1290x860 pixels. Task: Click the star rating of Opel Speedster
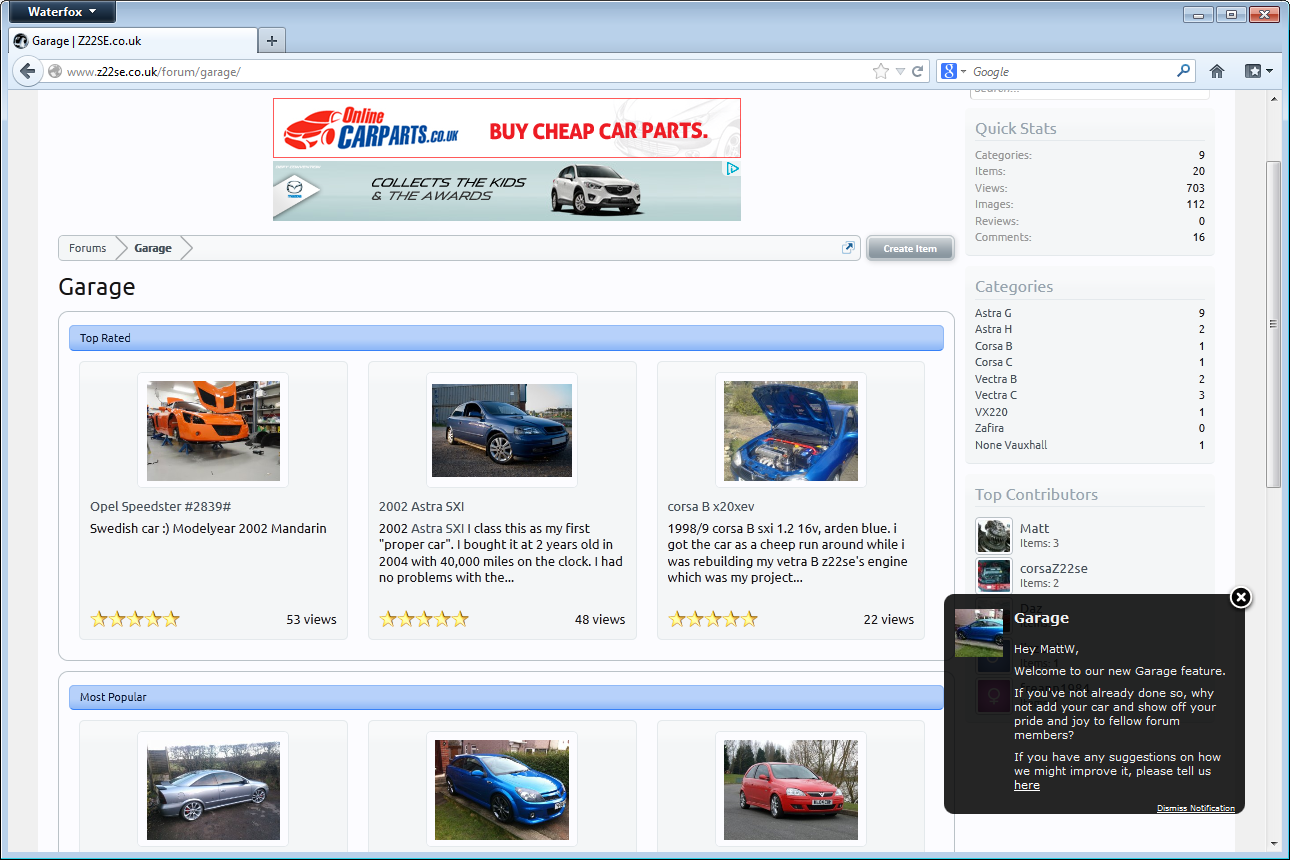click(x=135, y=619)
